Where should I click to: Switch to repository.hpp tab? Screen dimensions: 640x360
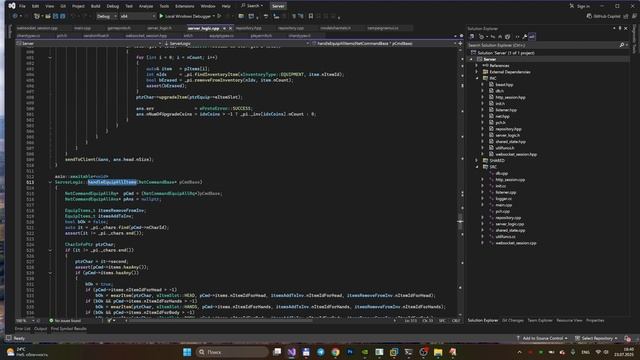pyautogui.click(x=248, y=28)
